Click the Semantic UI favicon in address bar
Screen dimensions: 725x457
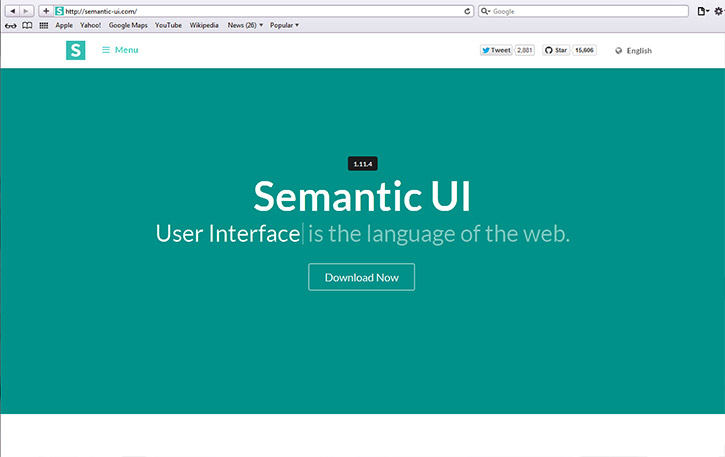pyautogui.click(x=59, y=11)
